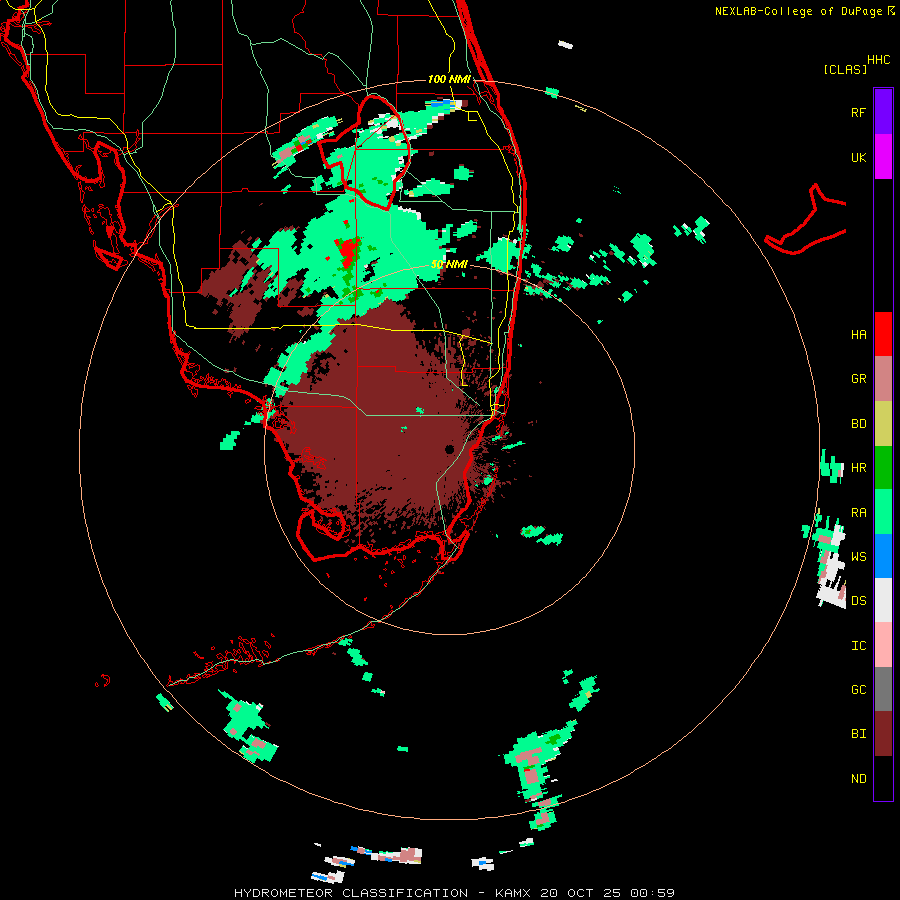Click the WS blue legend swatch
Viewport: 900px width, 900px height.
pyautogui.click(x=883, y=556)
